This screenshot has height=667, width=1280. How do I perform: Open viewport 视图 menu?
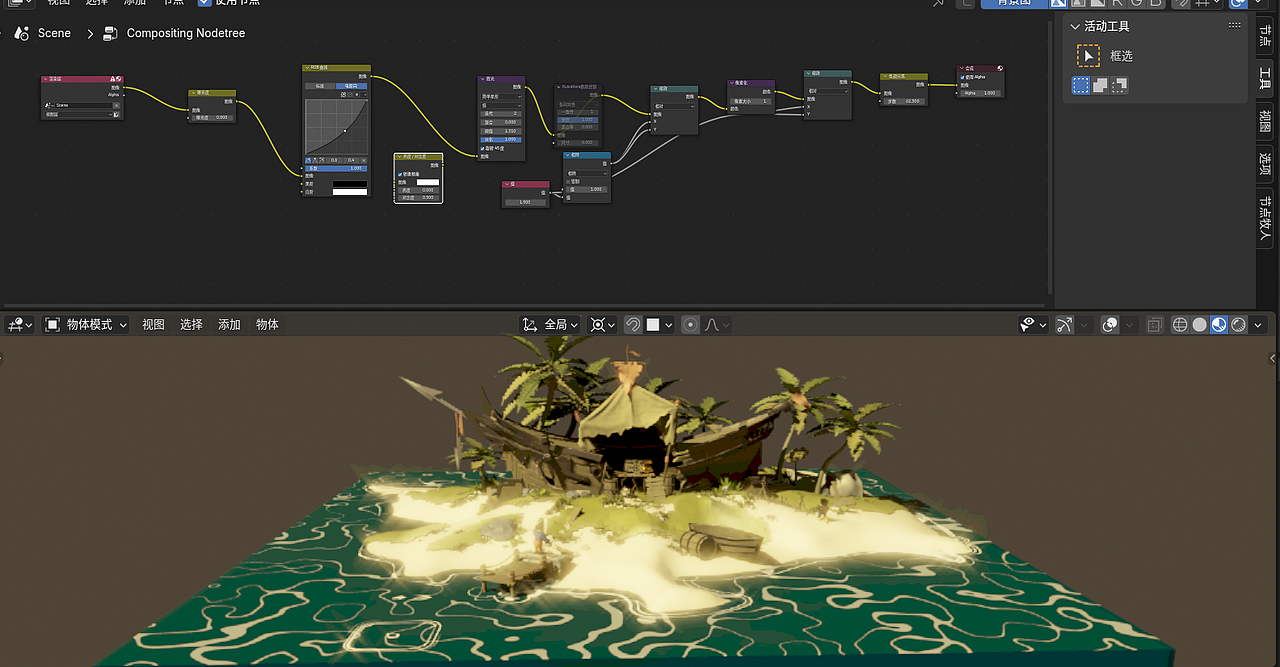coord(153,325)
